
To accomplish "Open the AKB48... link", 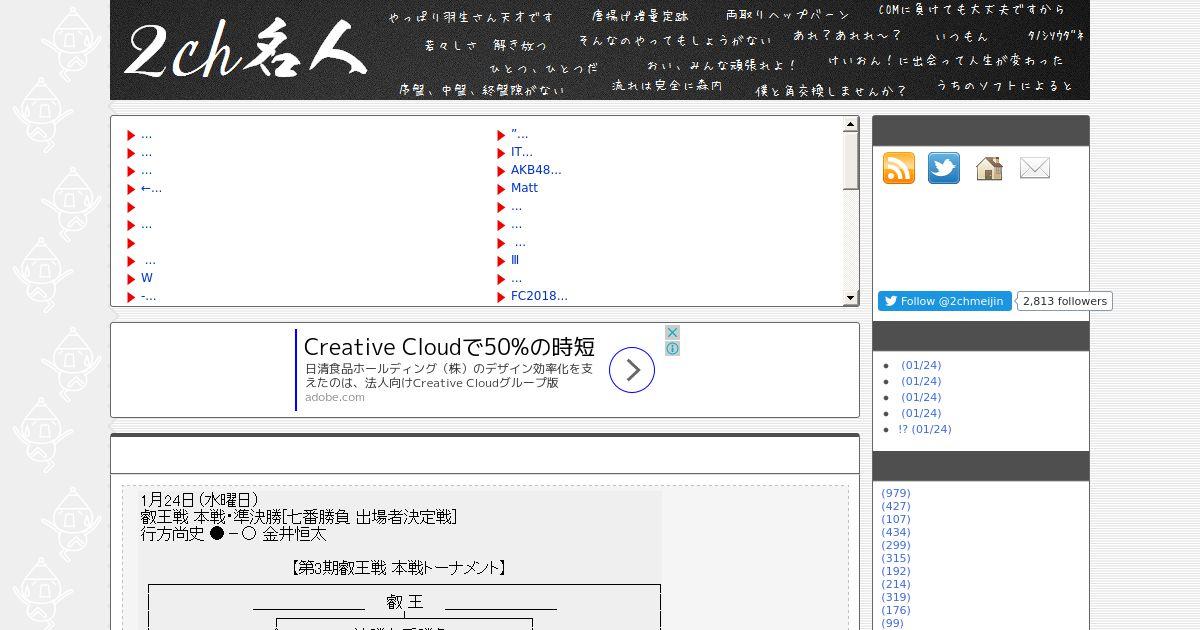I will point(536,170).
